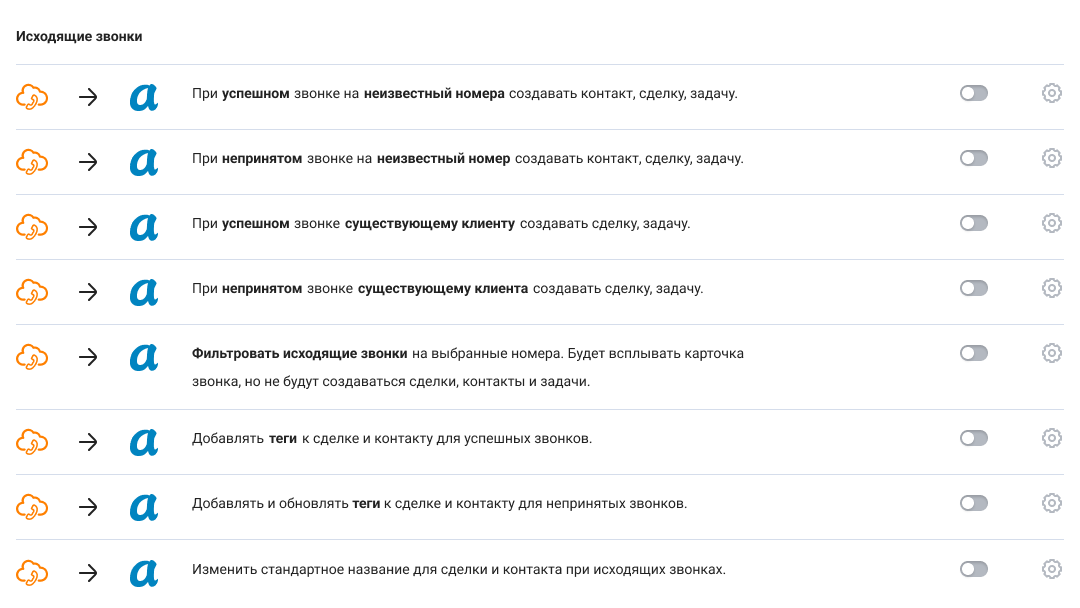Switch on successful call to existing client rule
Screen dimensions: 1080x608
click(973, 223)
